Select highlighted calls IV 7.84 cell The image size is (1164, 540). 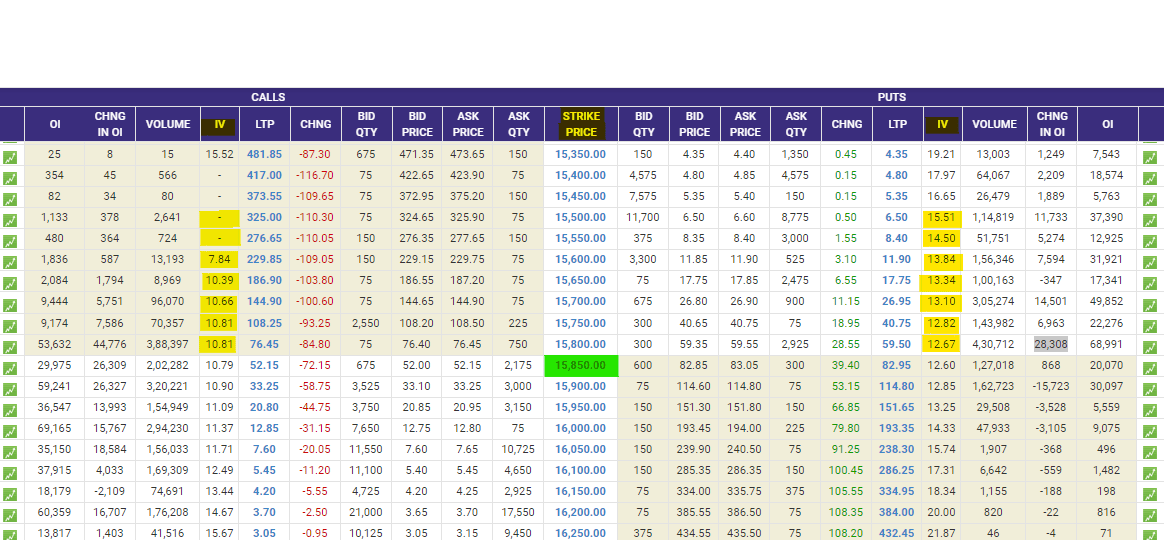click(x=220, y=260)
